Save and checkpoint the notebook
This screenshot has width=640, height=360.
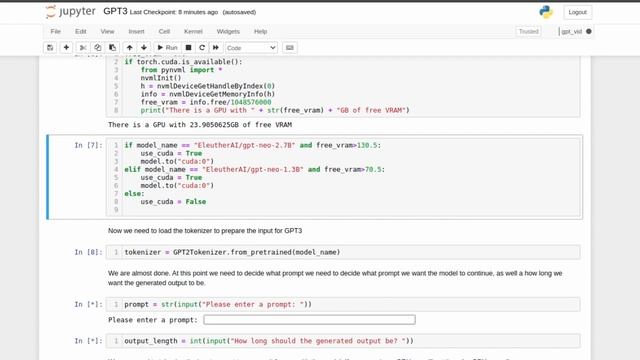50,48
